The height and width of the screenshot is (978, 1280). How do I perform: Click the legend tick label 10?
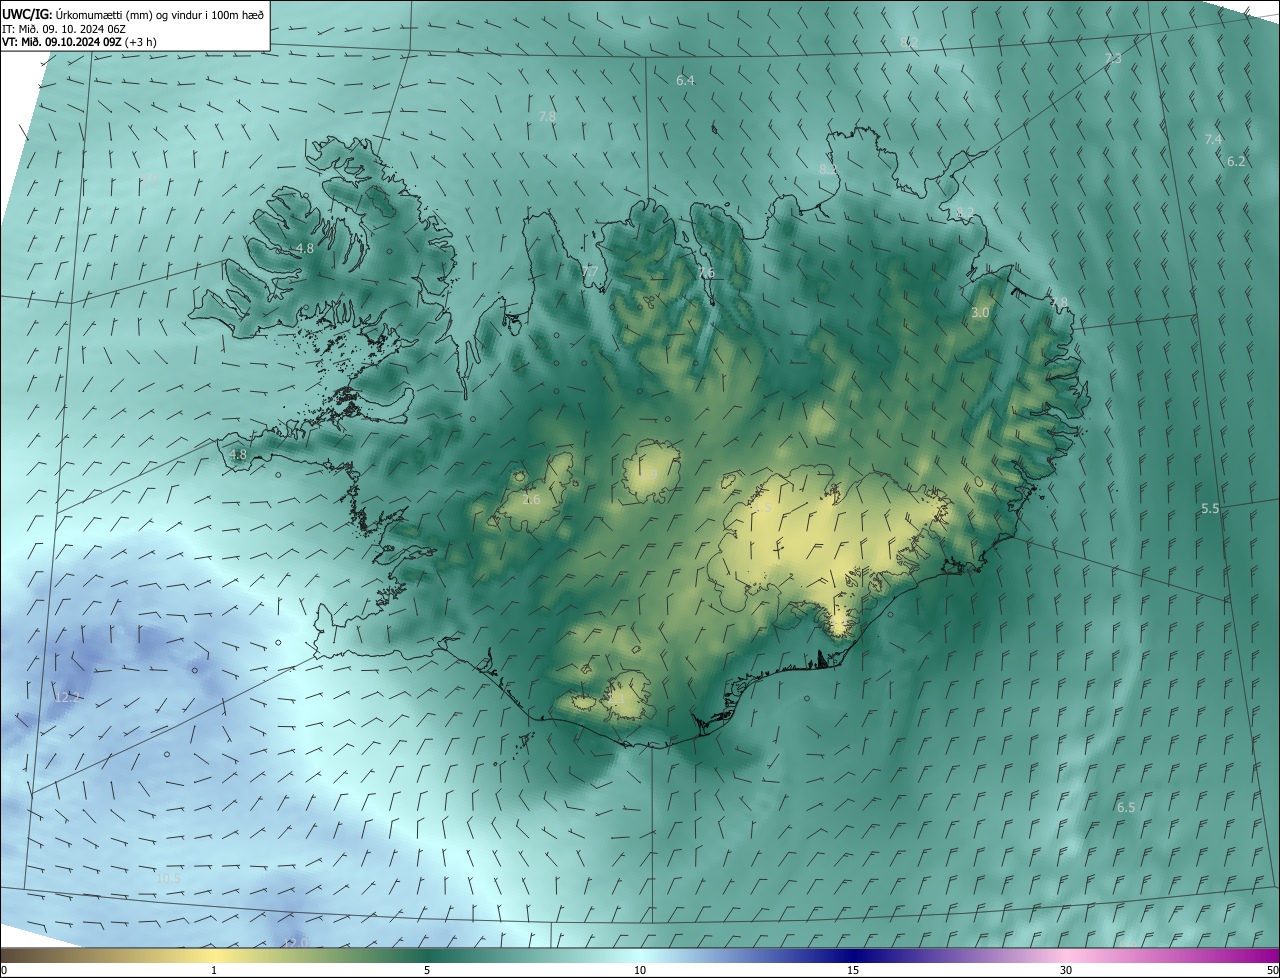[640, 970]
